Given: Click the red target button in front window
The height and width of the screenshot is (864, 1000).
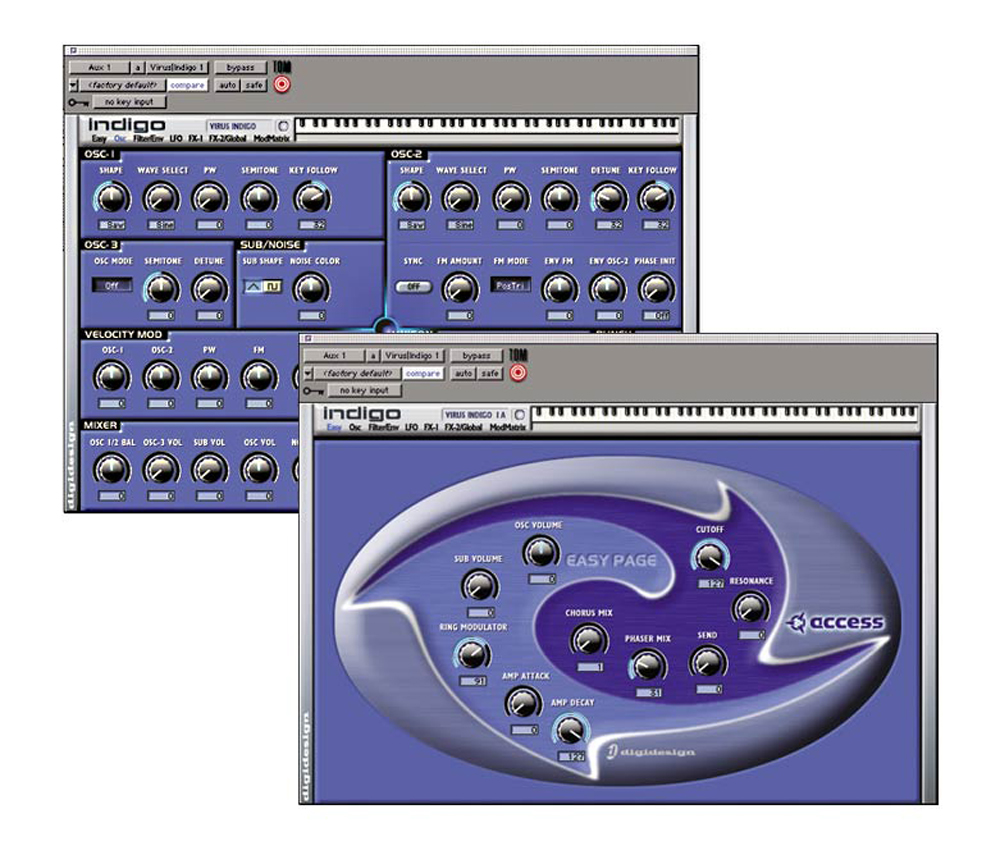Looking at the screenshot, I should (x=518, y=373).
